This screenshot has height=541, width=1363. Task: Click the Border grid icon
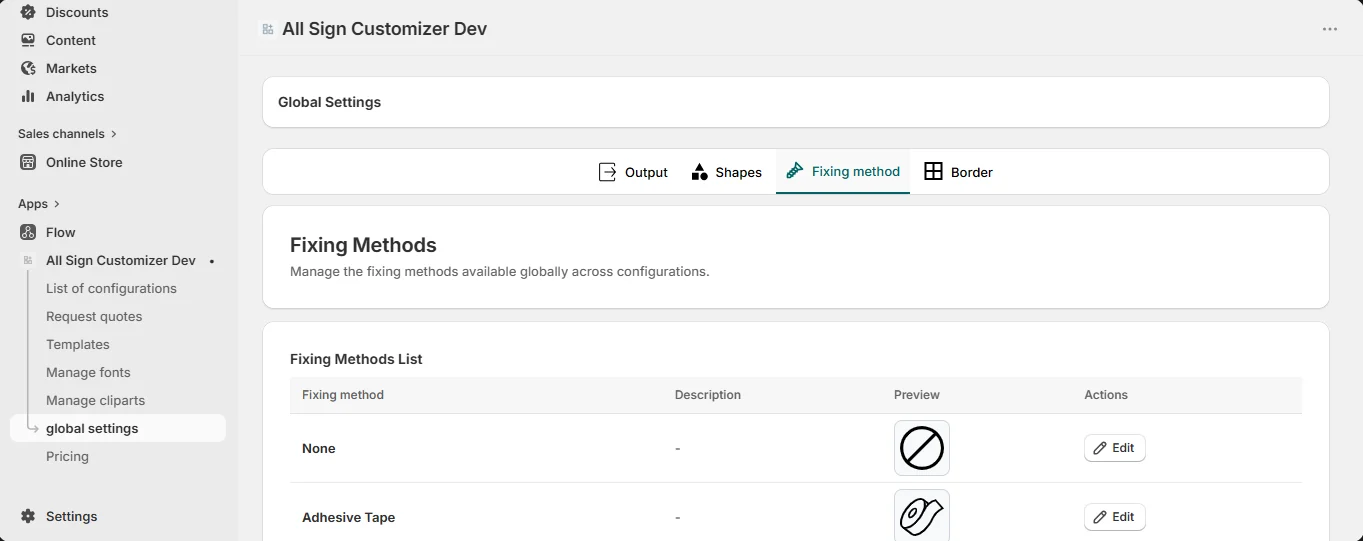click(933, 172)
